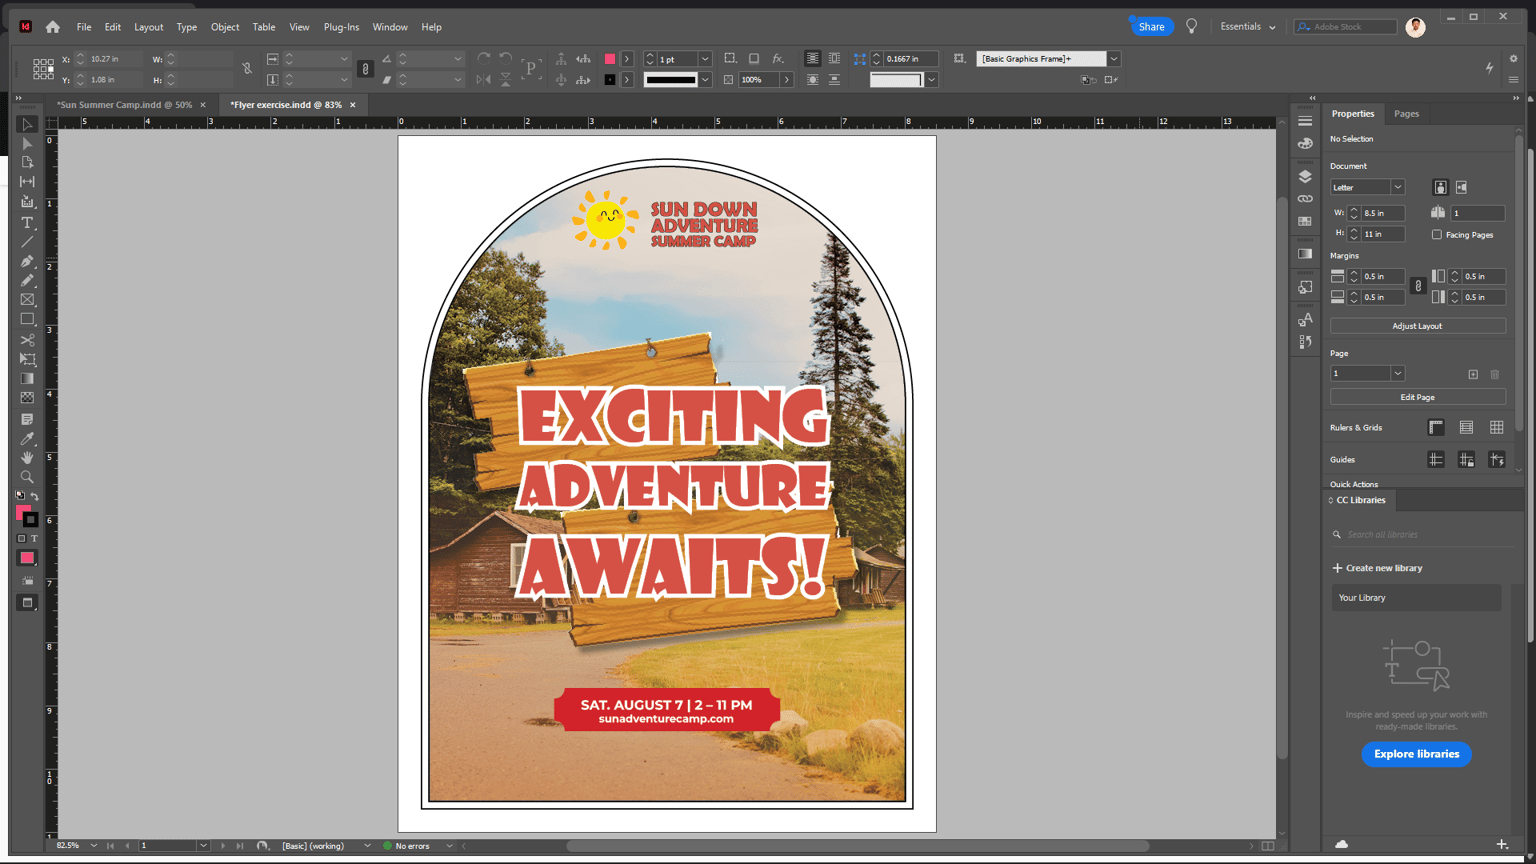Open the Links panel icon

(1305, 199)
